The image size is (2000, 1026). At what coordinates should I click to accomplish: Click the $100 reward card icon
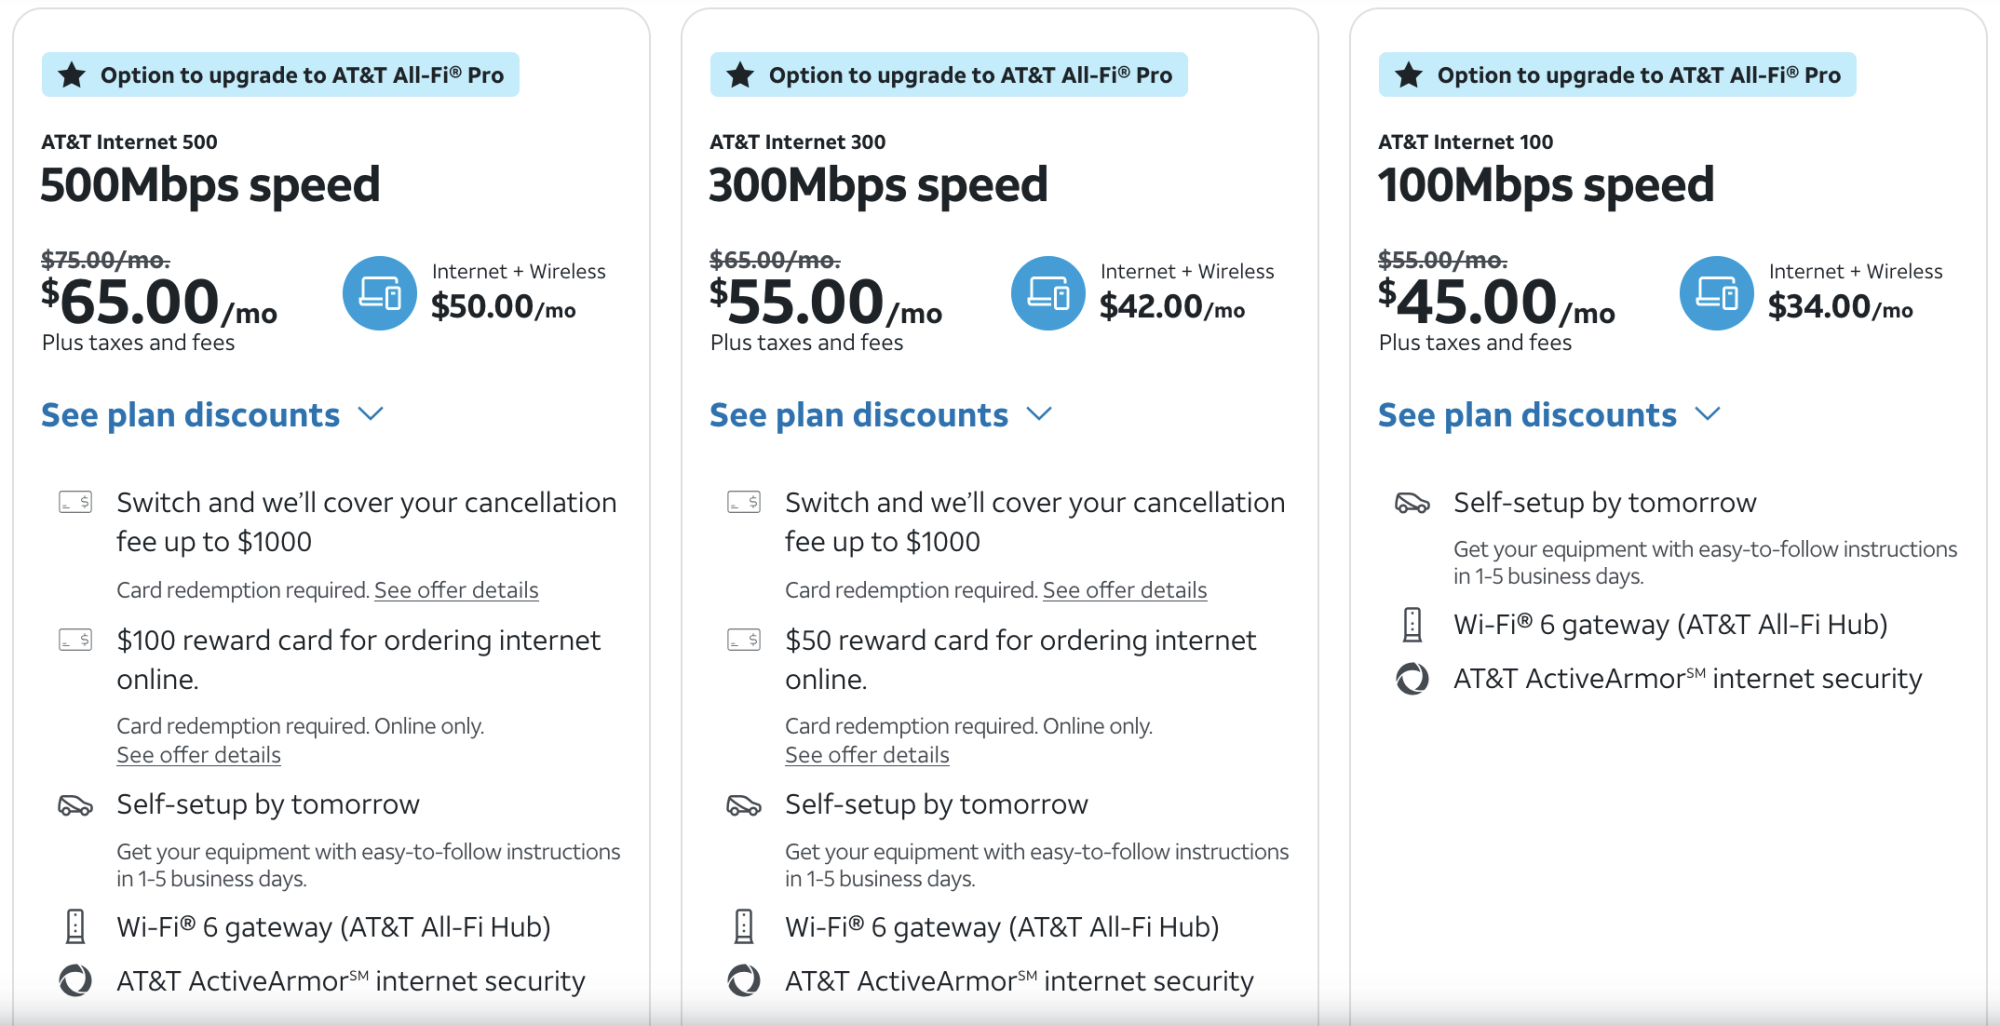tap(75, 640)
